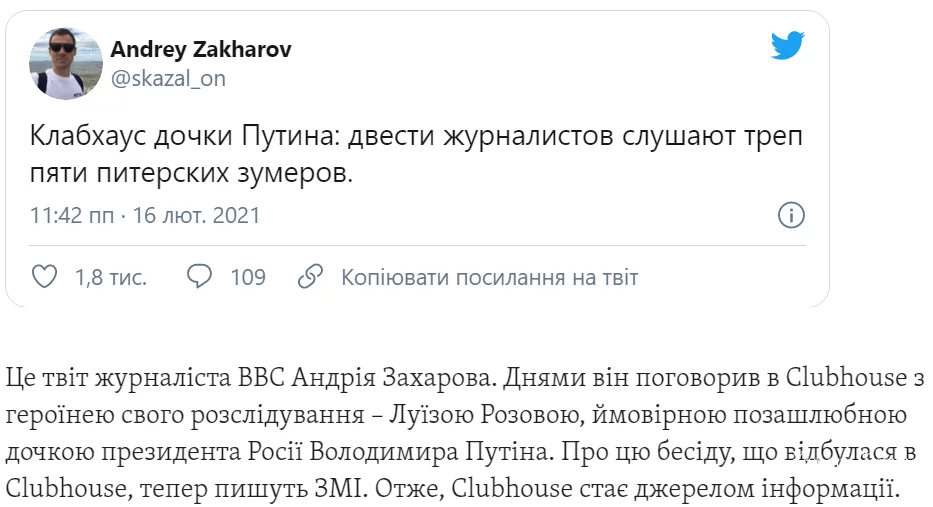Click the Twitter bird logo
The height and width of the screenshot is (507, 933).
(788, 47)
